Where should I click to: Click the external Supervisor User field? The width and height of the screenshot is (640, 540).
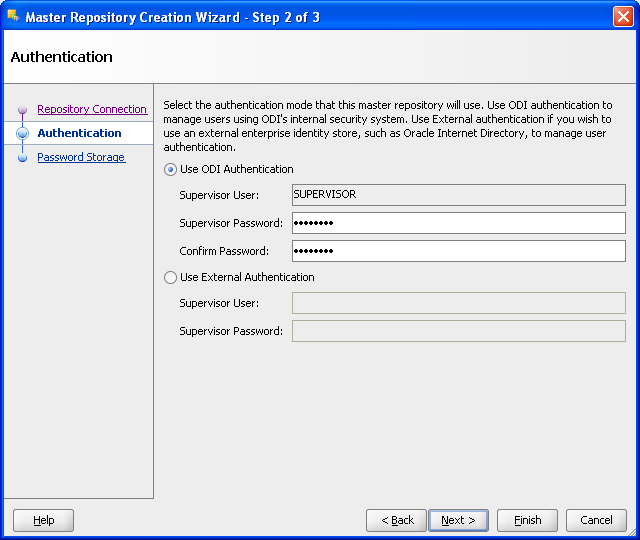pos(459,303)
